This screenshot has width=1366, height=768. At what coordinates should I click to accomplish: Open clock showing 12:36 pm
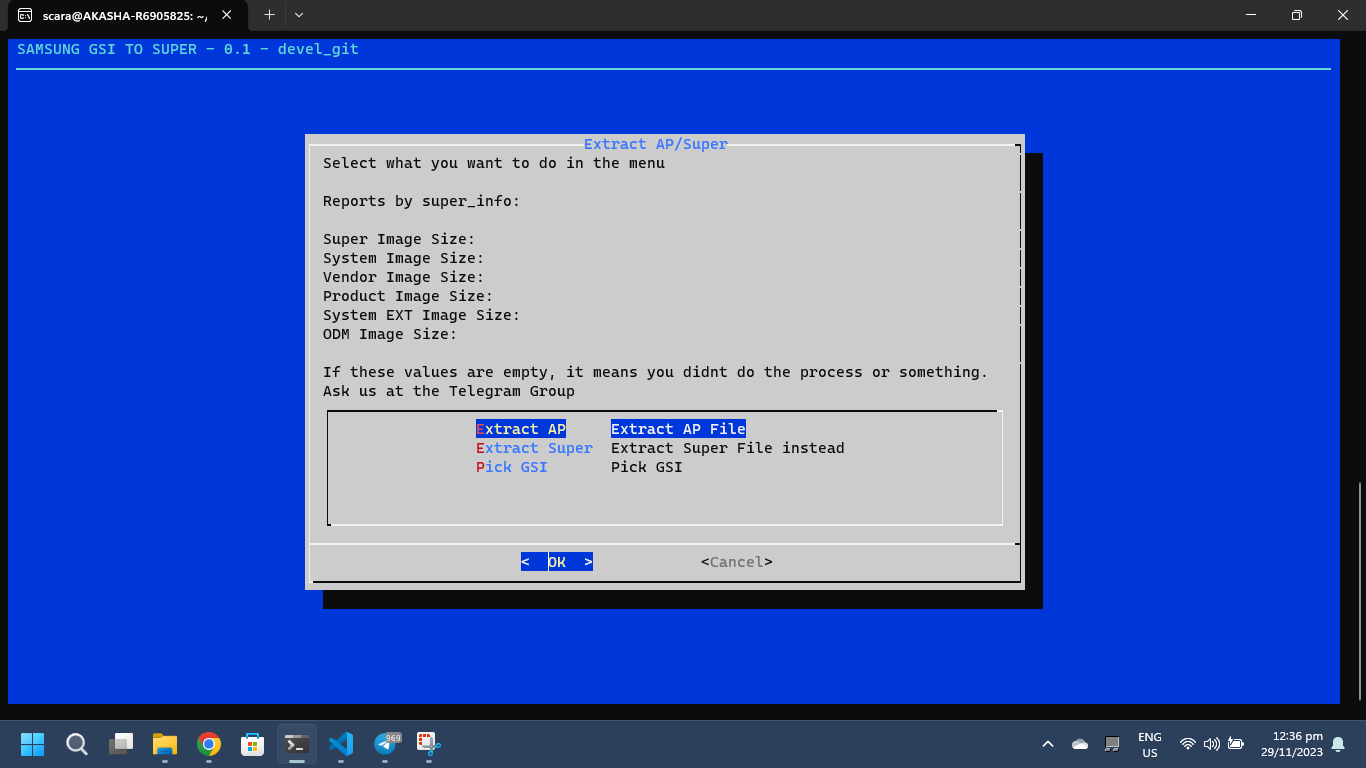(x=1292, y=744)
